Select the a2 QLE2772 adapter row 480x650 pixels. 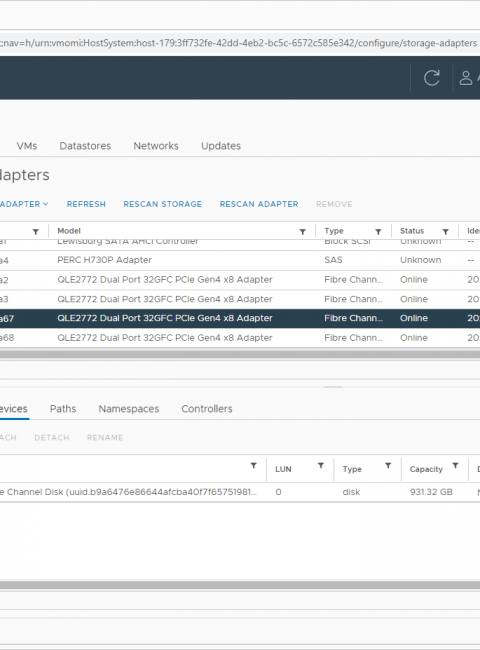tap(240, 279)
